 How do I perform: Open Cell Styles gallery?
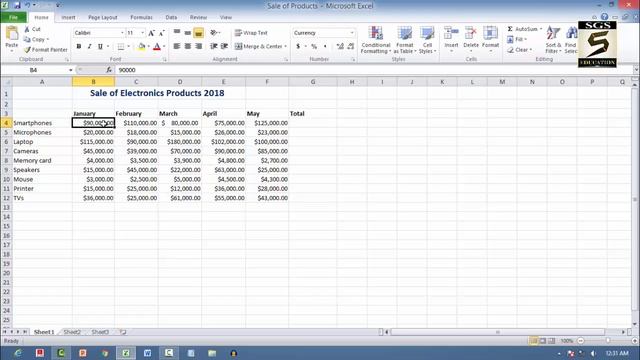pyautogui.click(x=427, y=40)
